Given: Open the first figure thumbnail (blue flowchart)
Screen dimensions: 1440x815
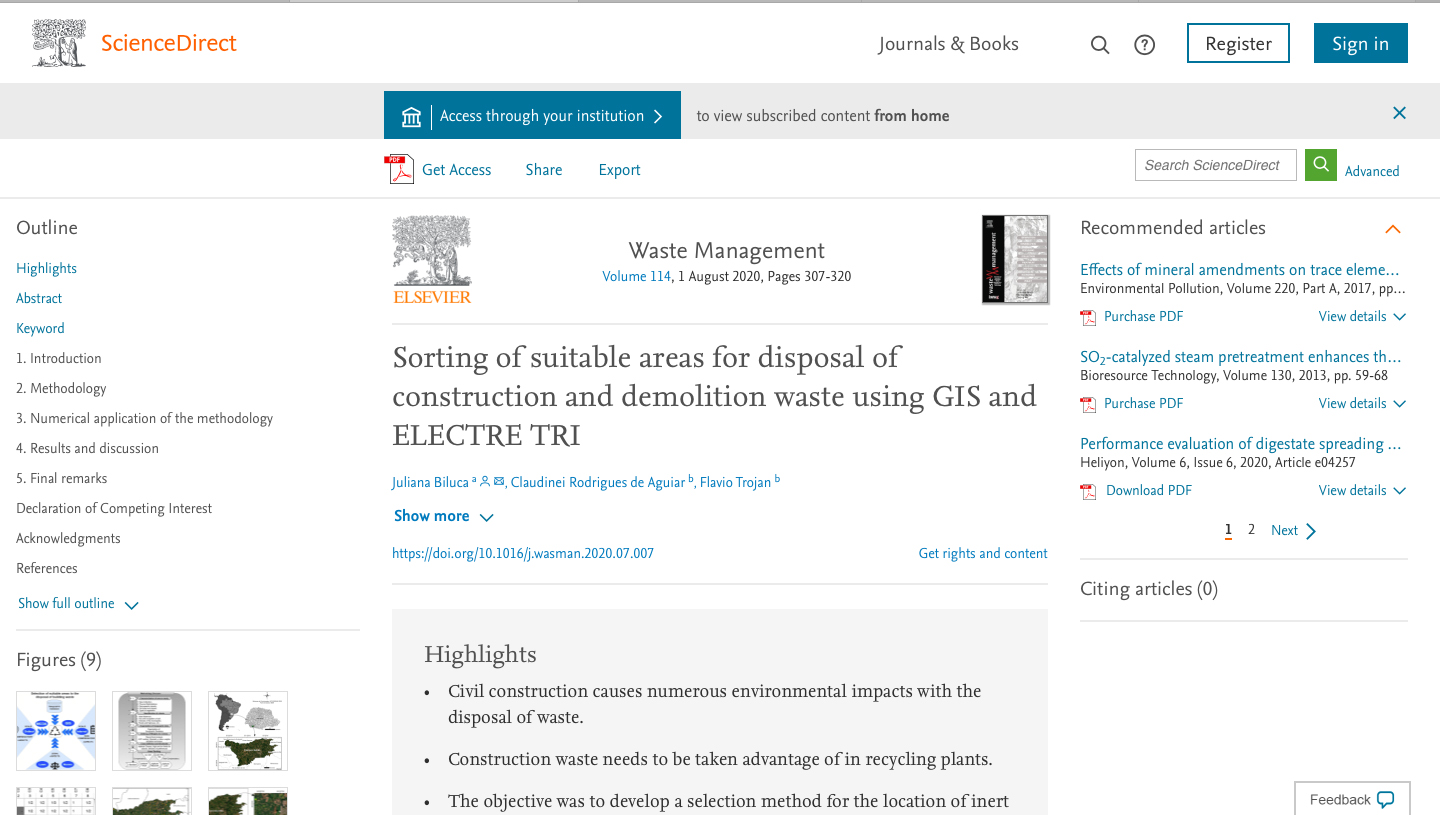Looking at the screenshot, I should click(56, 731).
